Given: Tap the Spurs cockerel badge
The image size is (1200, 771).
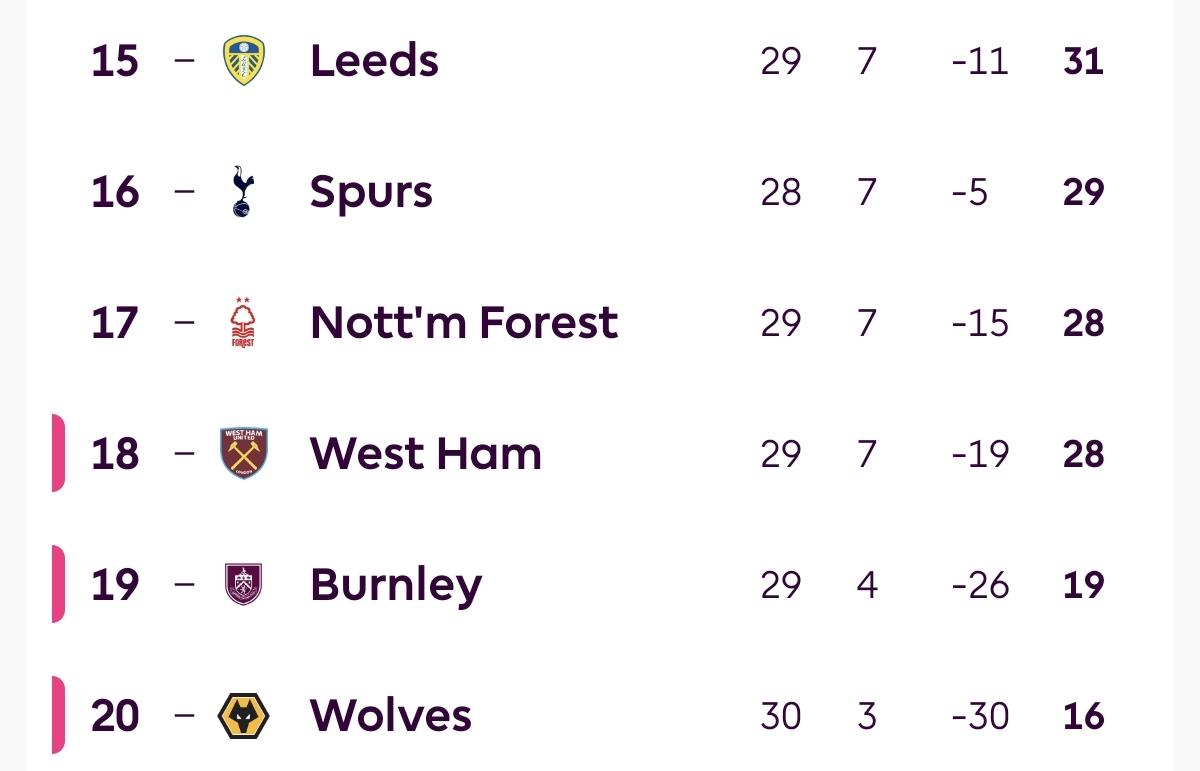Looking at the screenshot, I should (x=243, y=192).
